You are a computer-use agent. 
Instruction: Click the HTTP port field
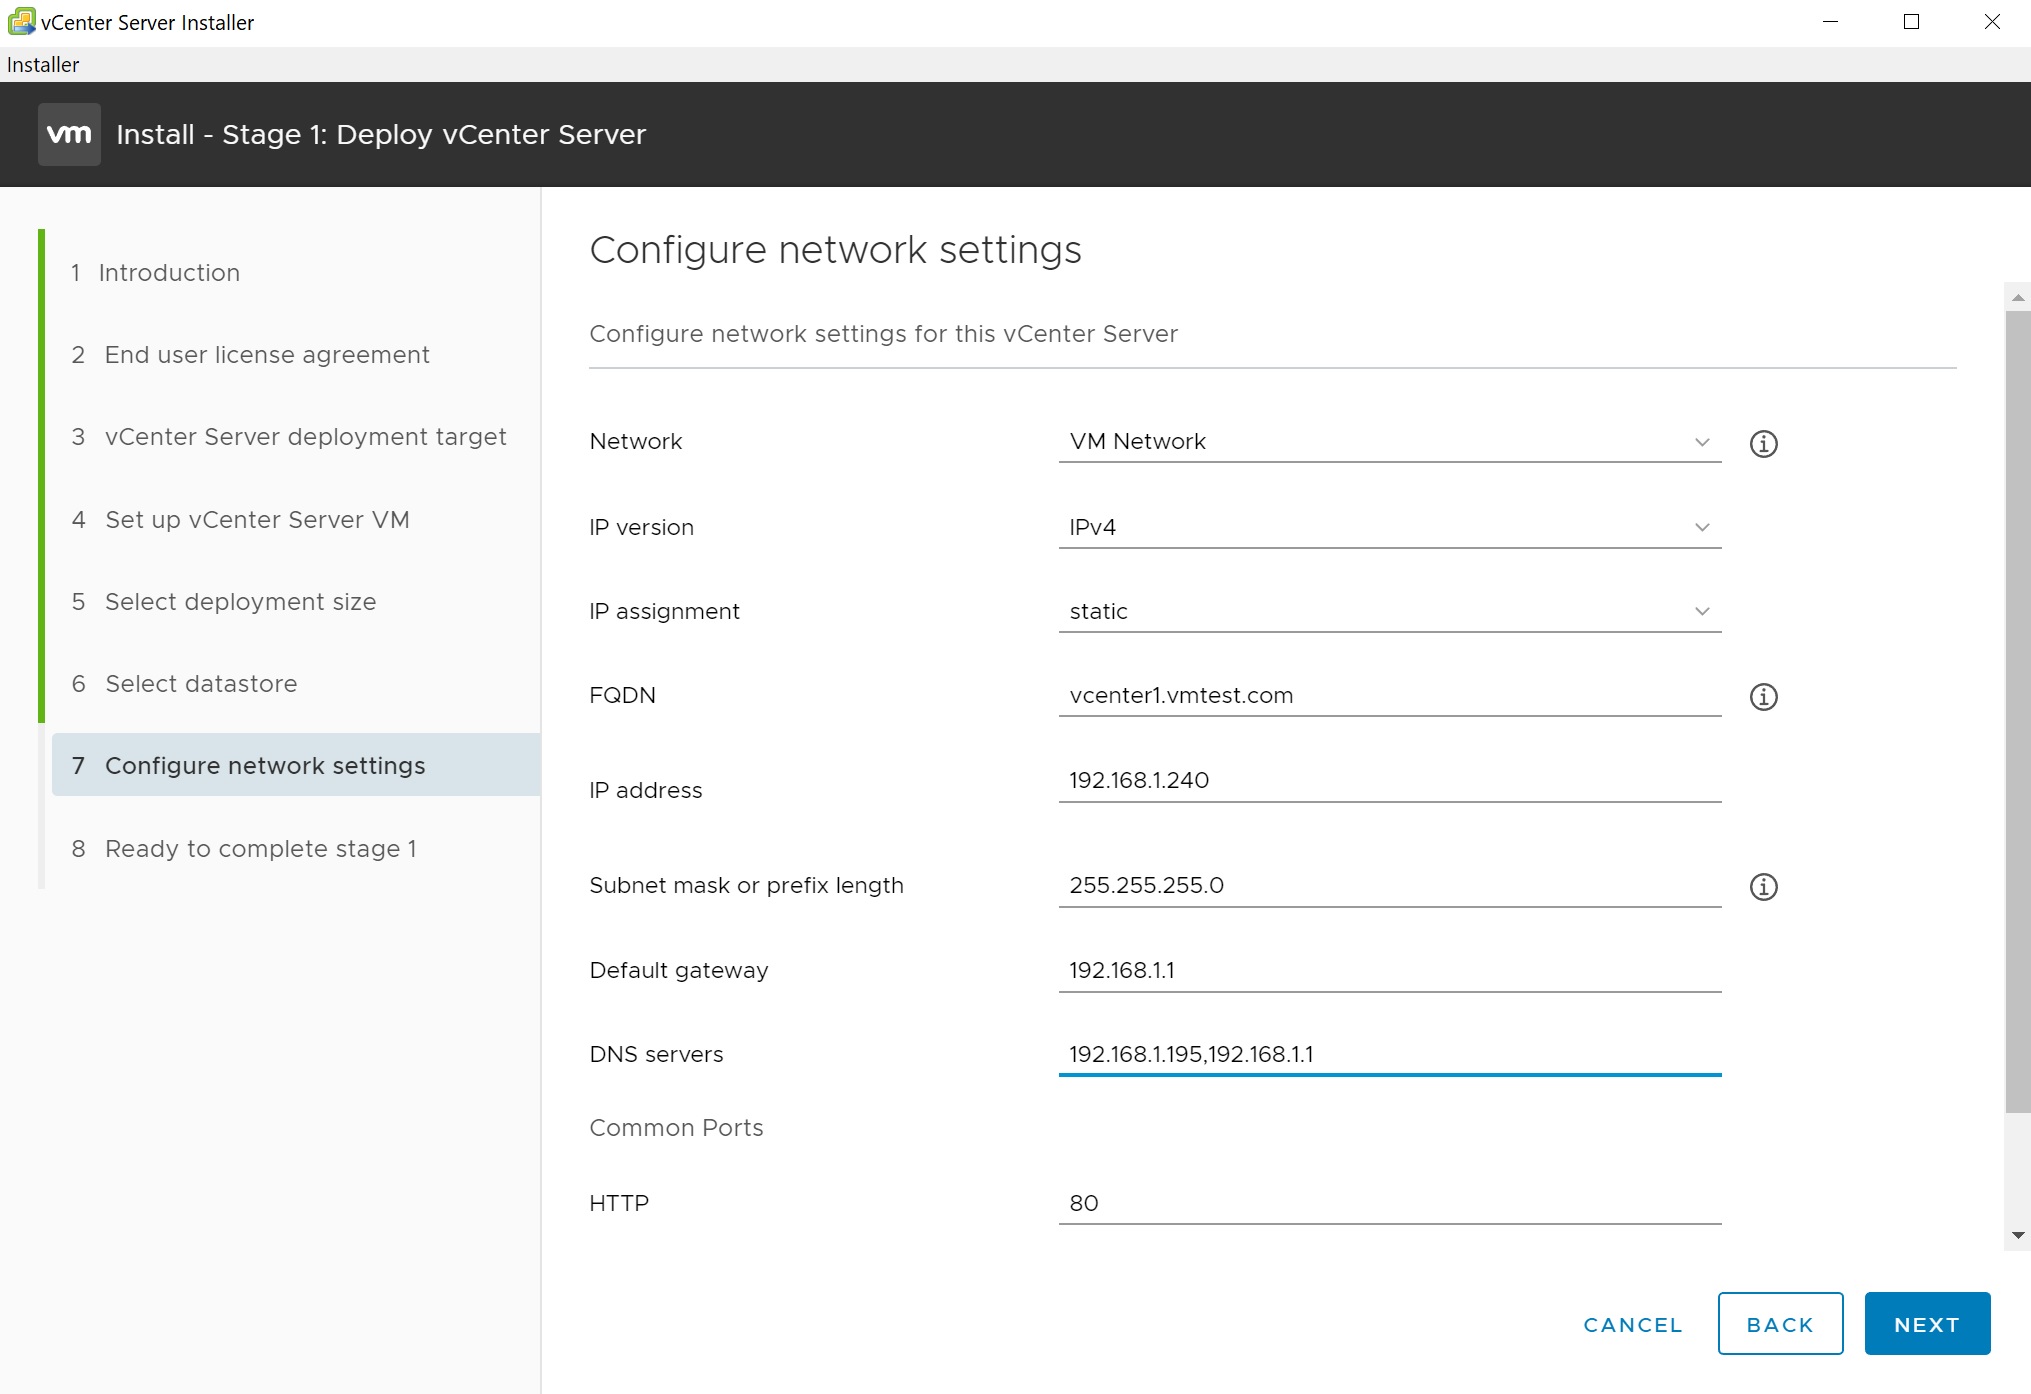[x=1388, y=1203]
